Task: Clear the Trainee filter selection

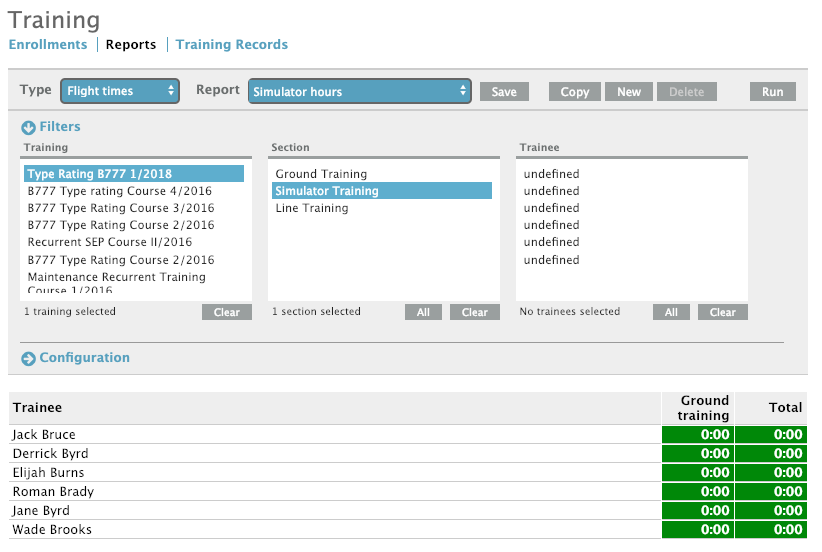Action: pyautogui.click(x=722, y=312)
